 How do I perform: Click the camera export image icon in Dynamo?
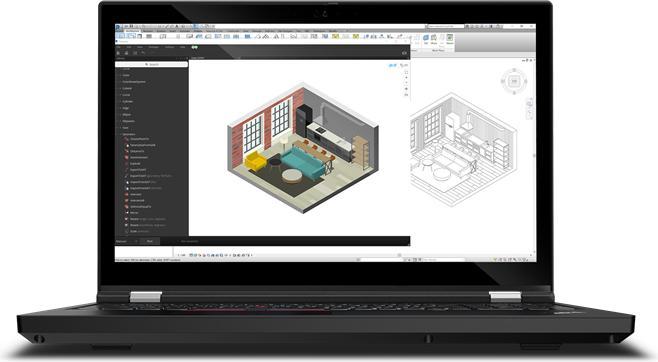pos(405,53)
